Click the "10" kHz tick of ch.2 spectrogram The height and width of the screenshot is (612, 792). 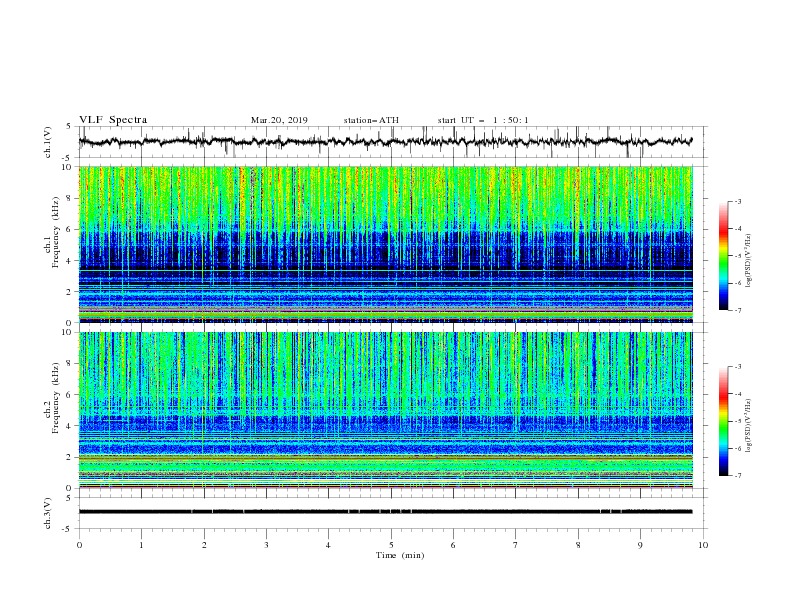coord(67,332)
